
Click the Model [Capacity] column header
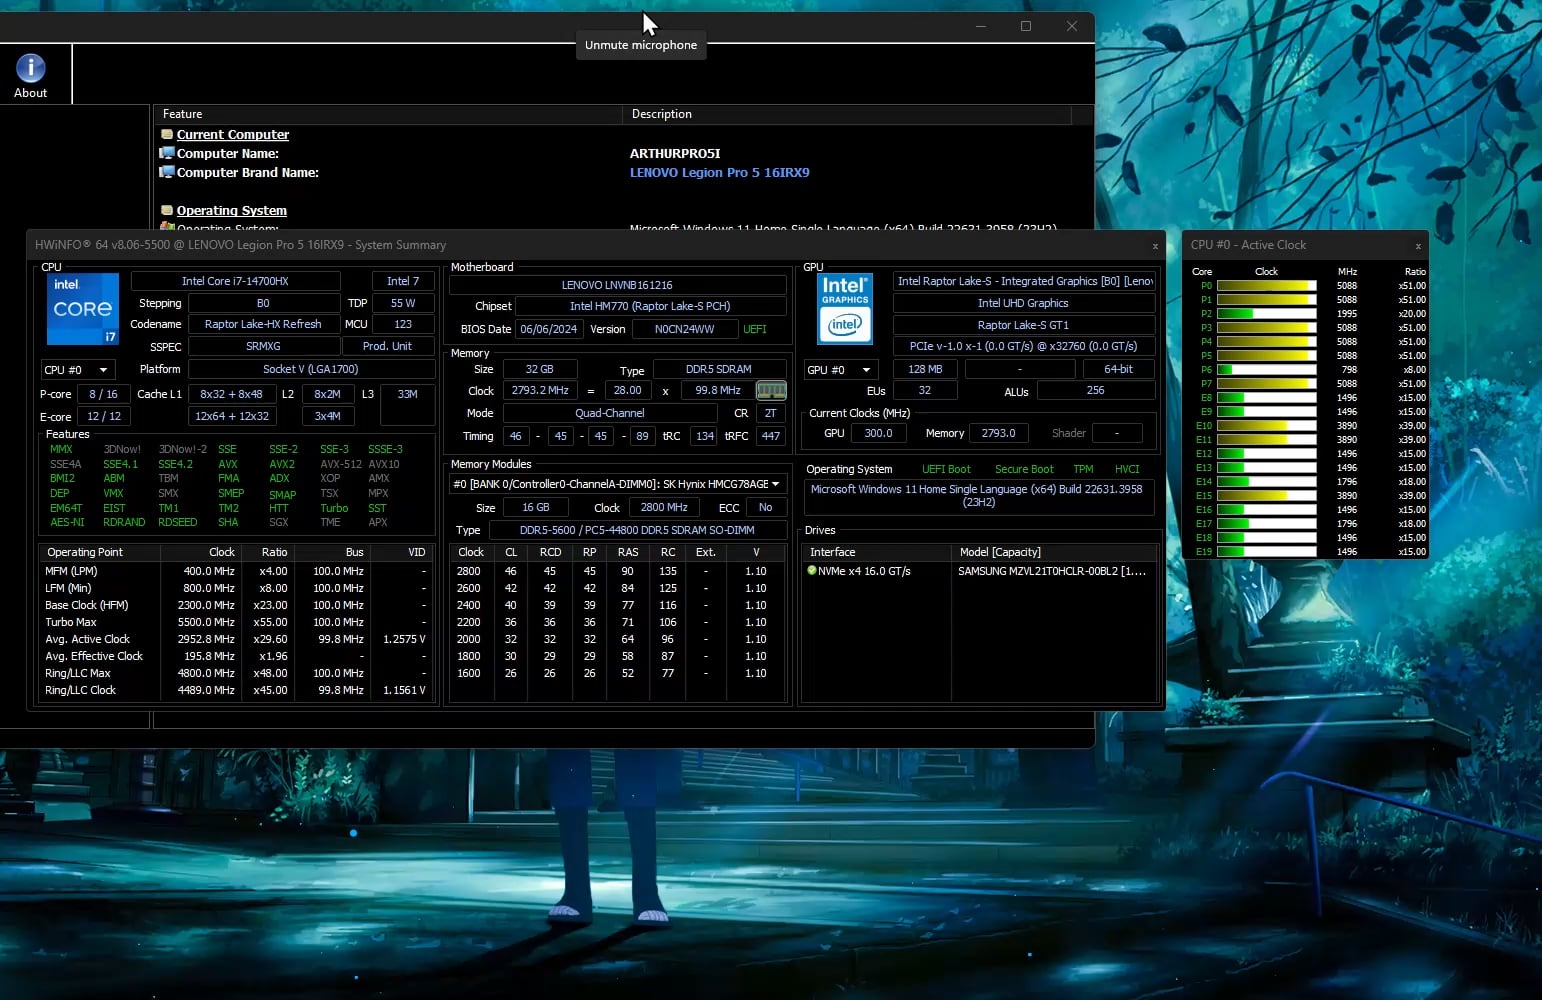coord(1054,552)
